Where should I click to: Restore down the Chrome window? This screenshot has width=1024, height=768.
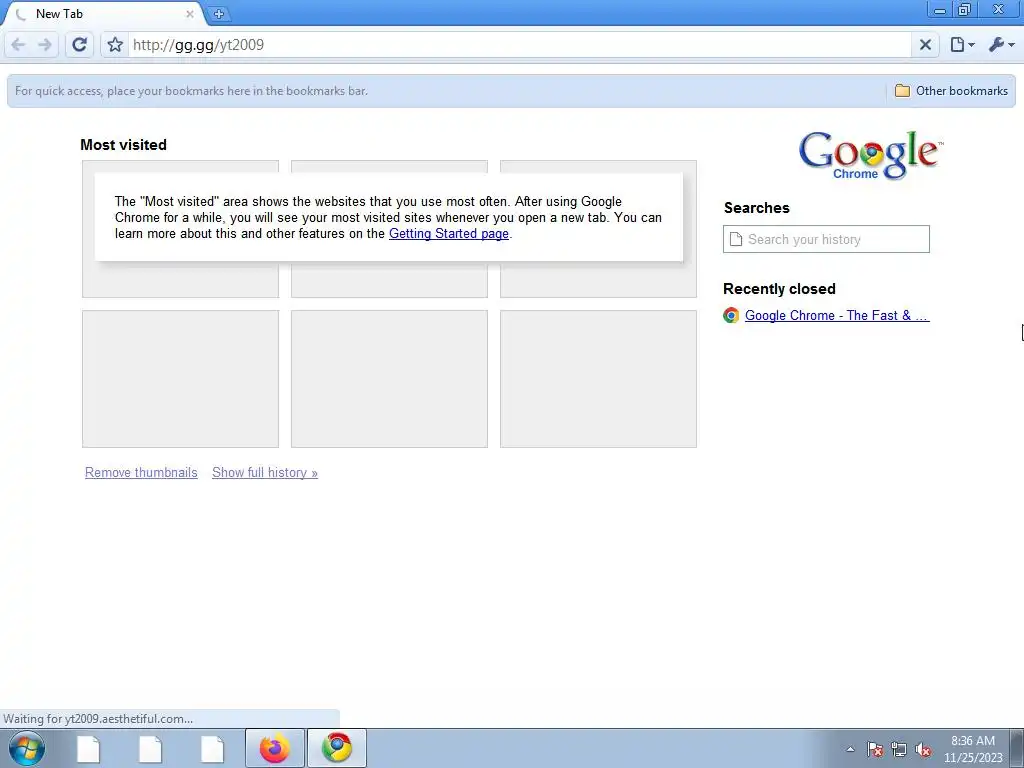coord(965,10)
